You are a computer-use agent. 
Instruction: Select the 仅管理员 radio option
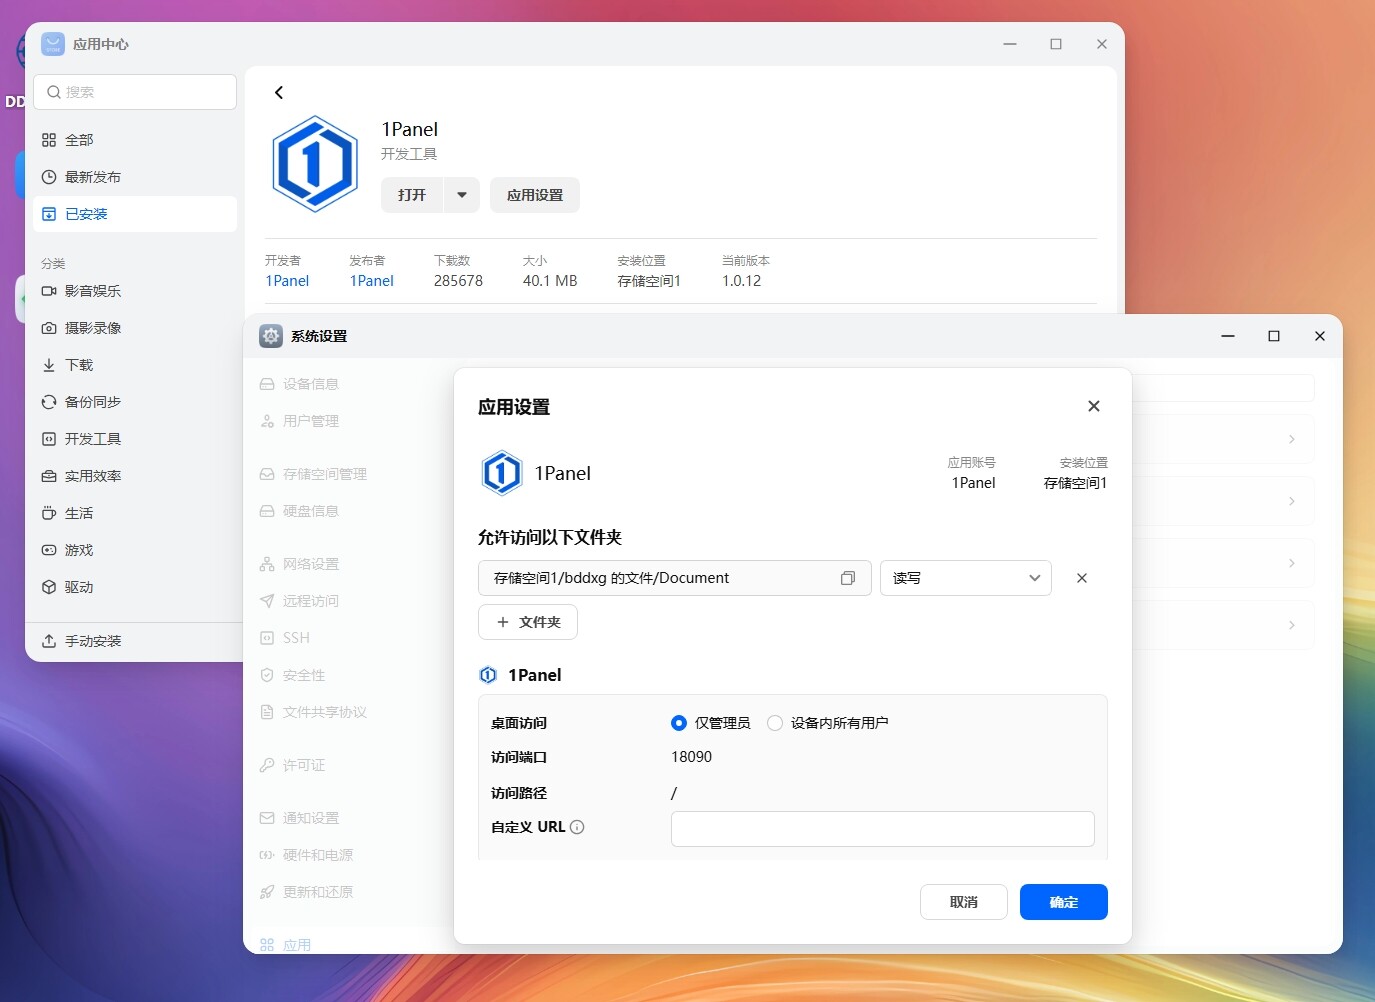click(x=679, y=723)
